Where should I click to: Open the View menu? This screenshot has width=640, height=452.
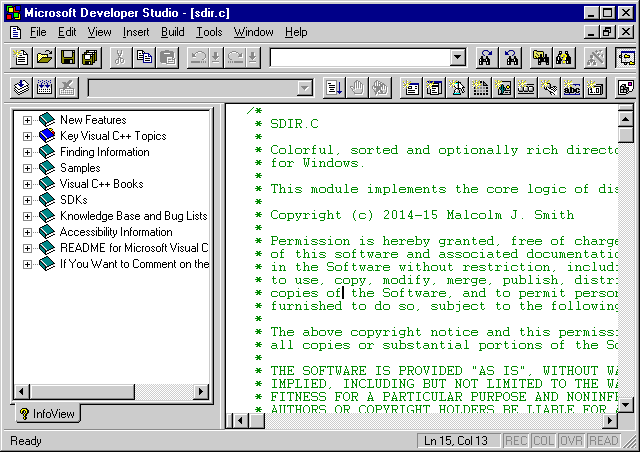(99, 32)
